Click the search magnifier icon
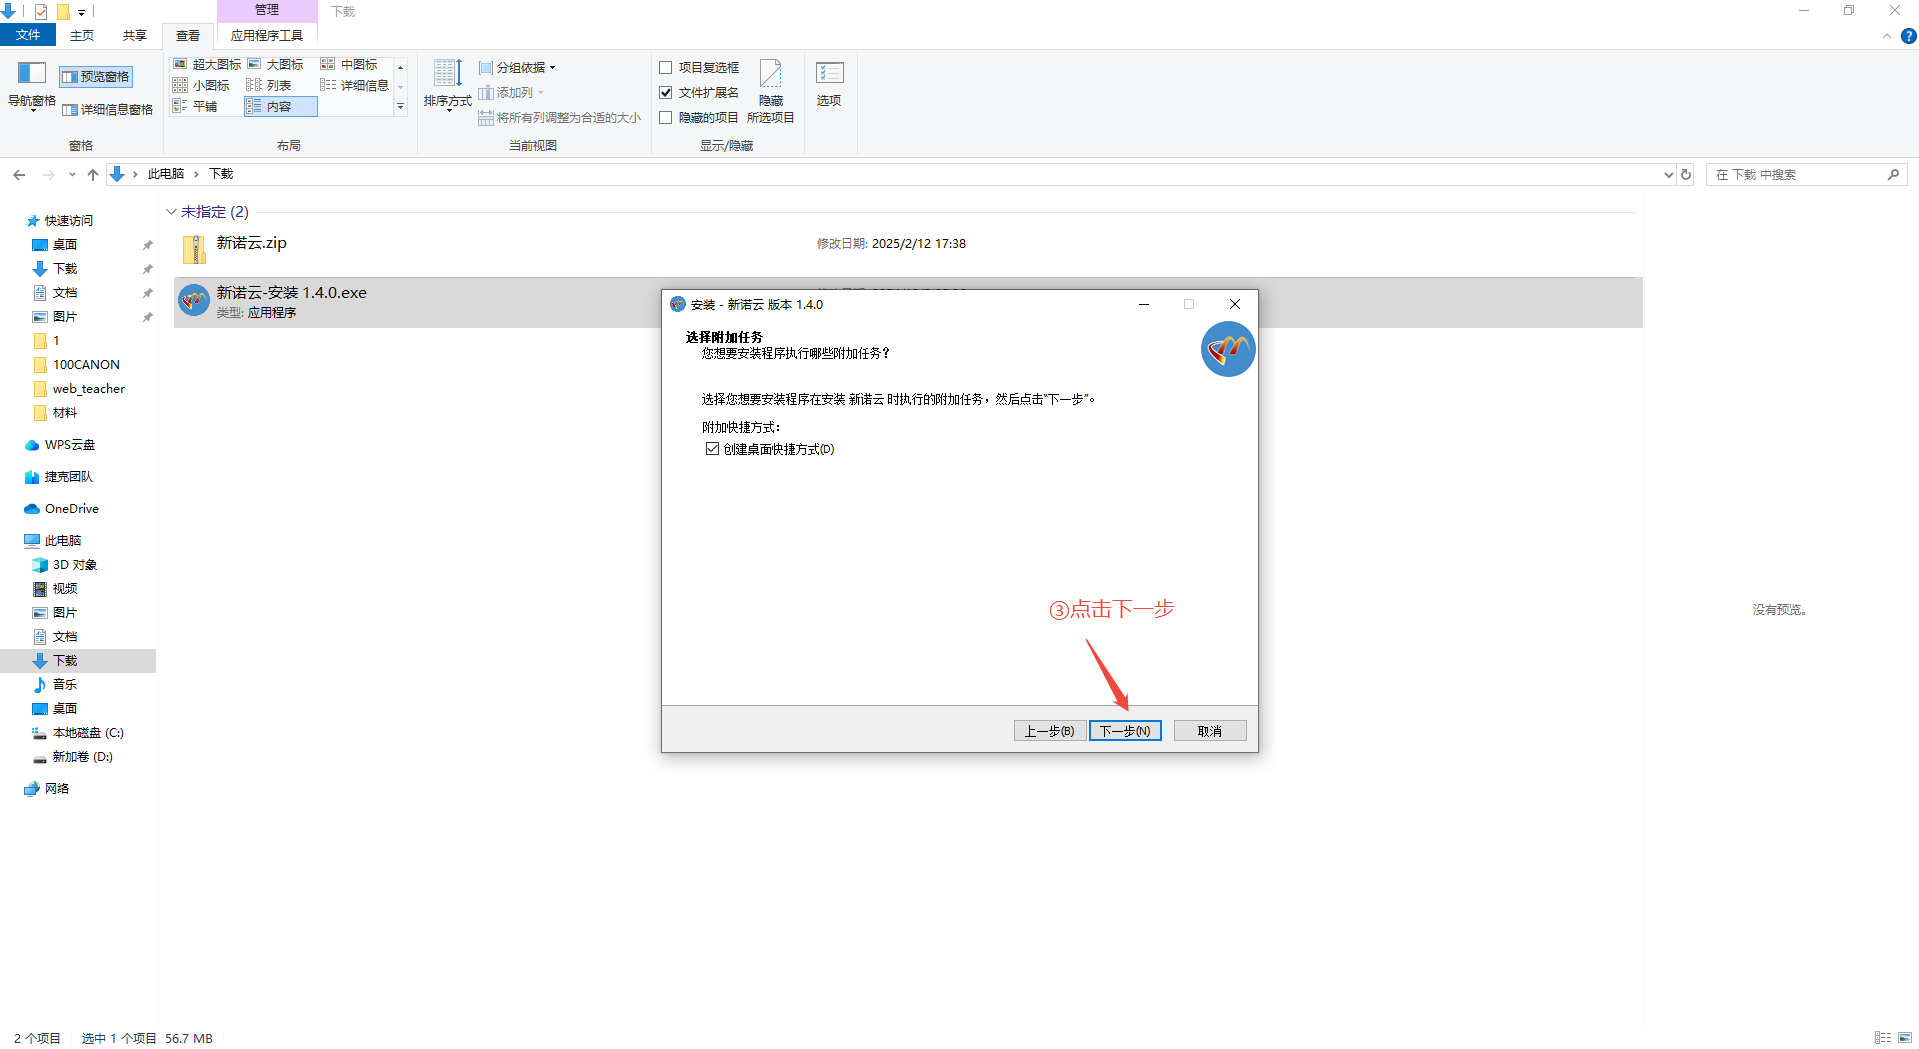Viewport: 1919px width, 1049px height. point(1893,174)
